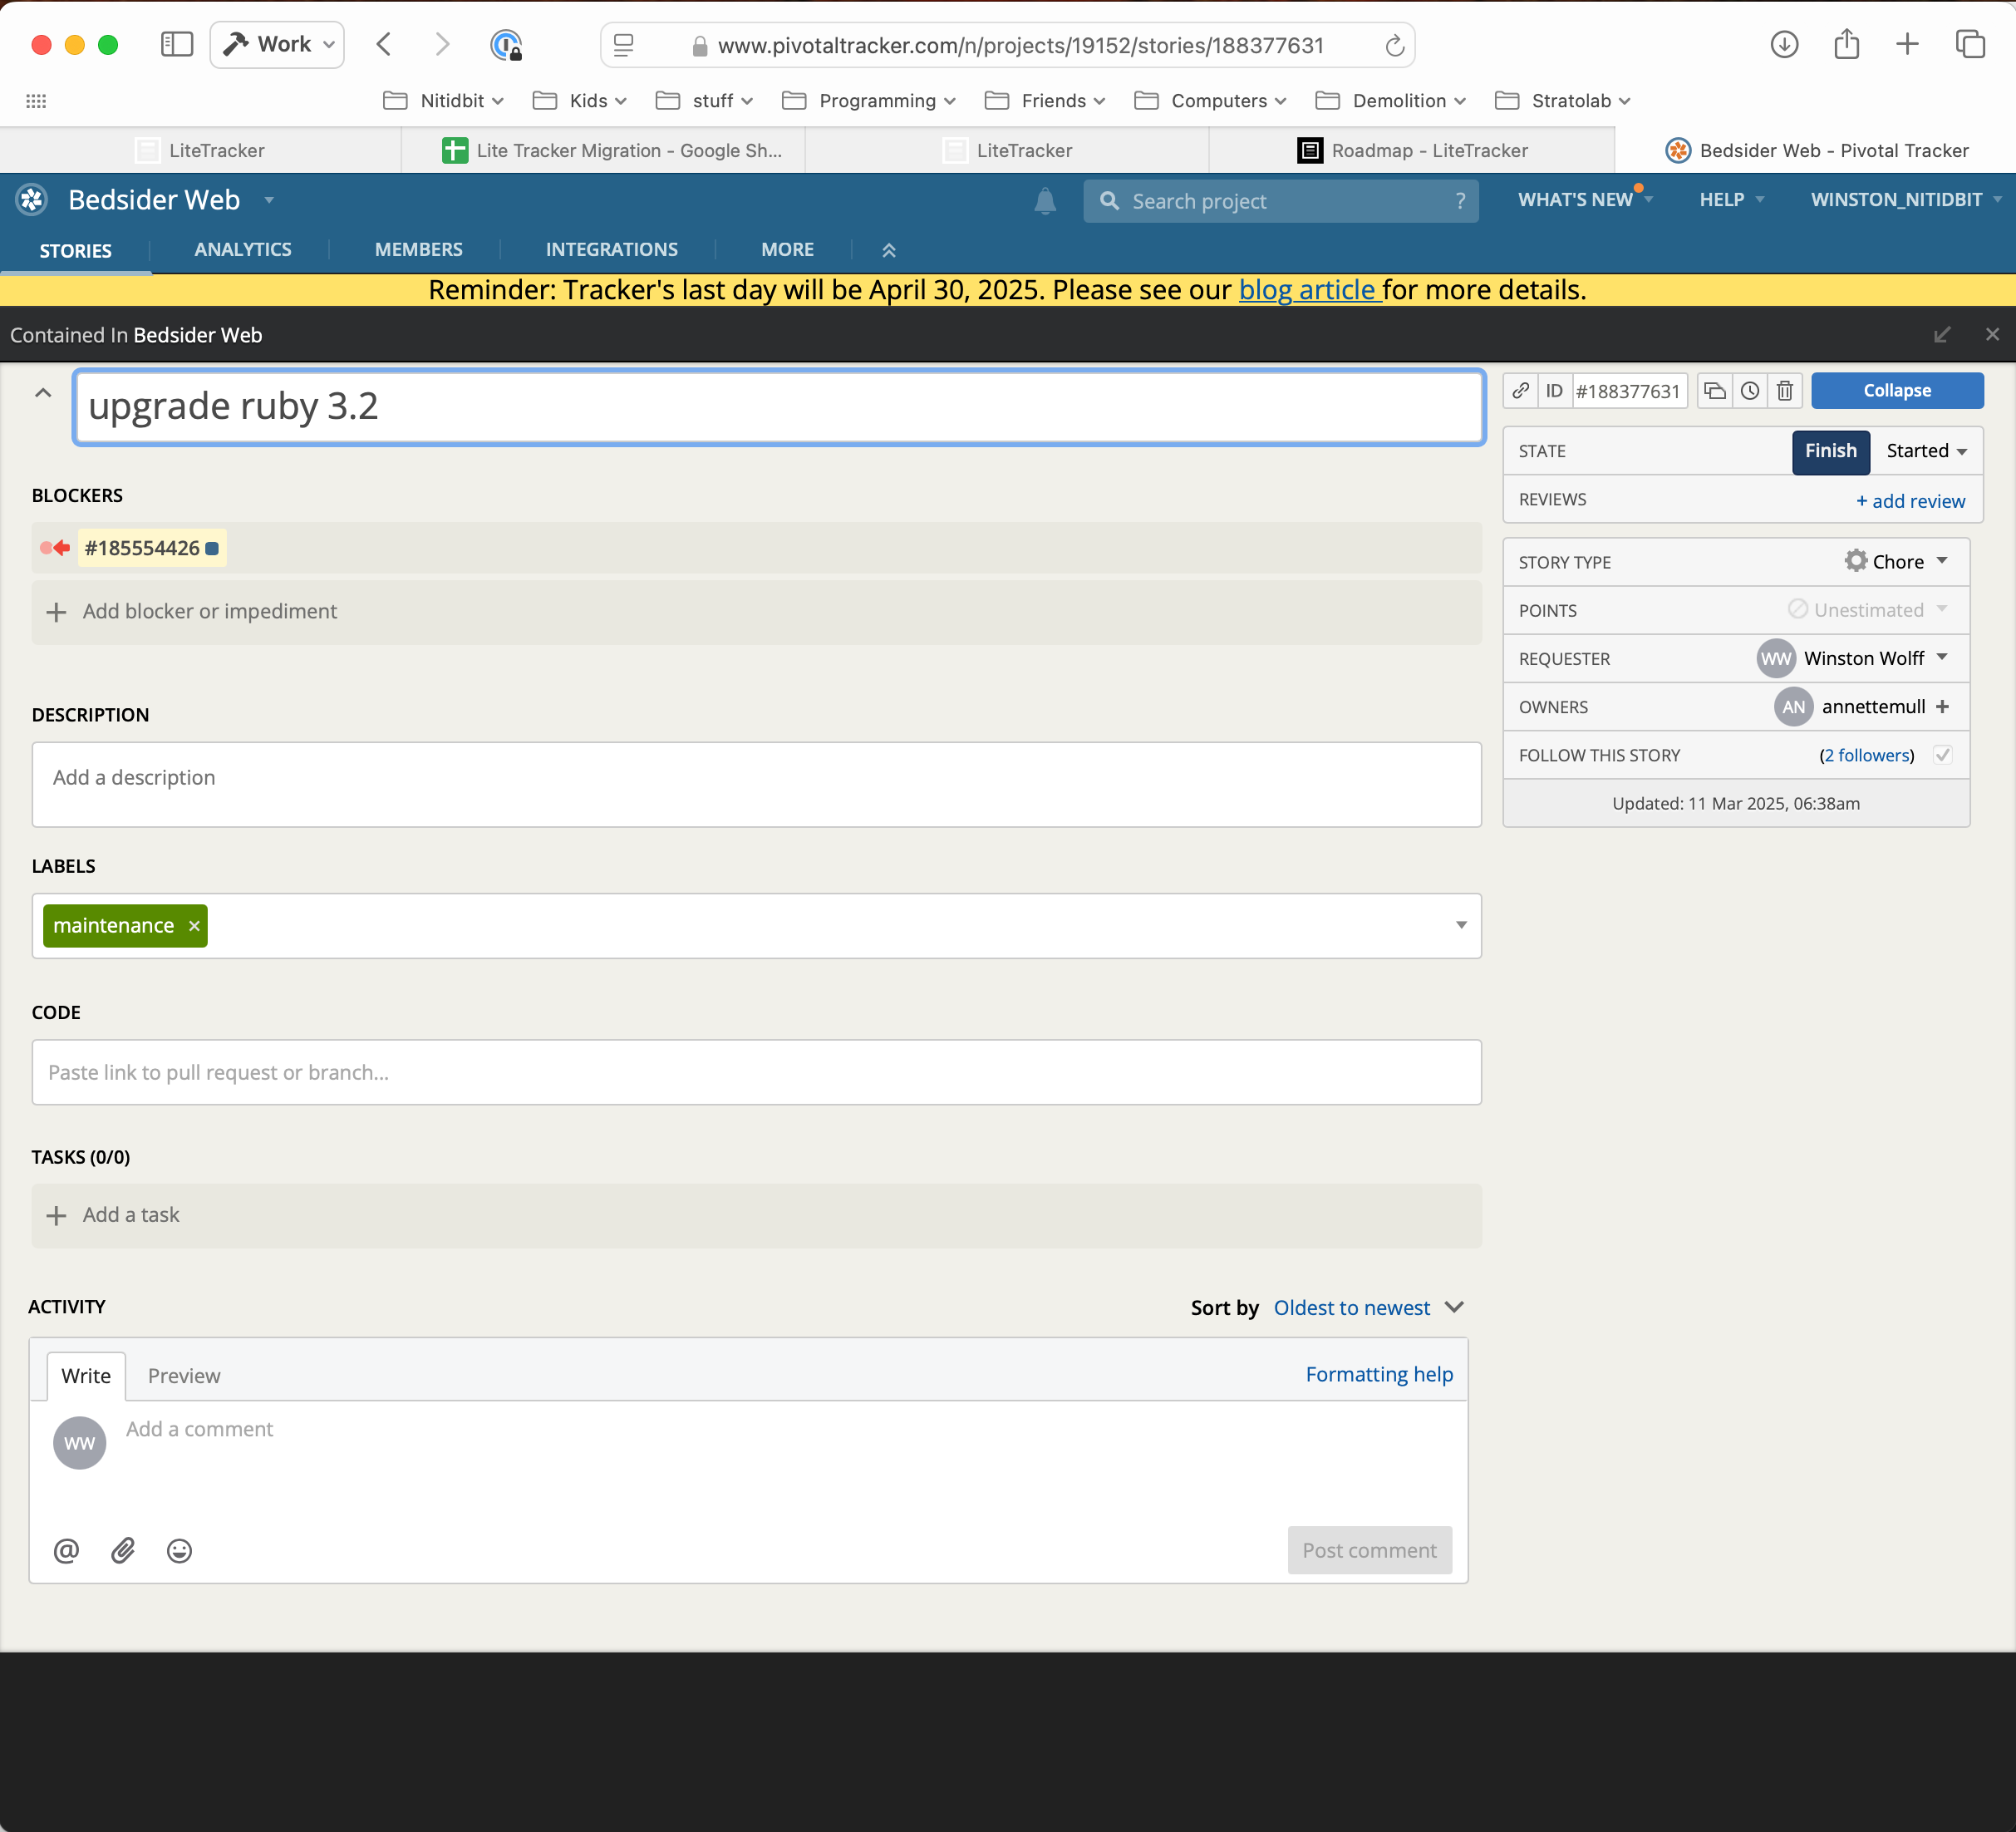The width and height of the screenshot is (2016, 1832).
Task: Remove the maintenance label
Action: pyautogui.click(x=194, y=926)
